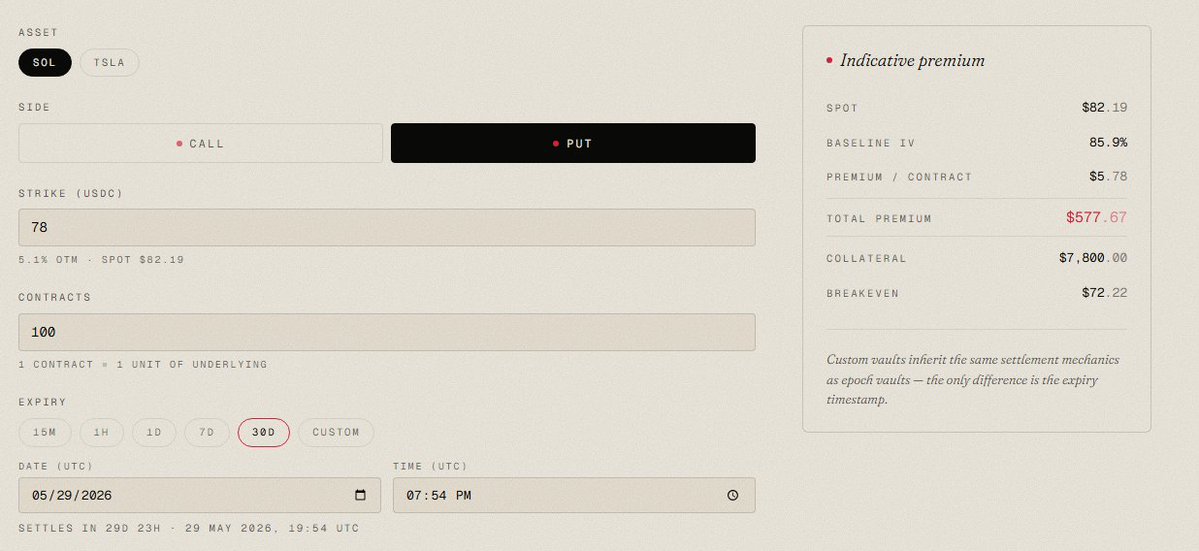Click the ASSET section label
This screenshot has width=1199, height=551.
(x=38, y=33)
